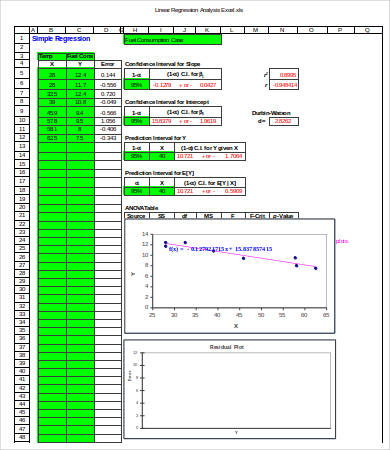Select column header P
The height and width of the screenshot is (450, 390).
(340, 30)
